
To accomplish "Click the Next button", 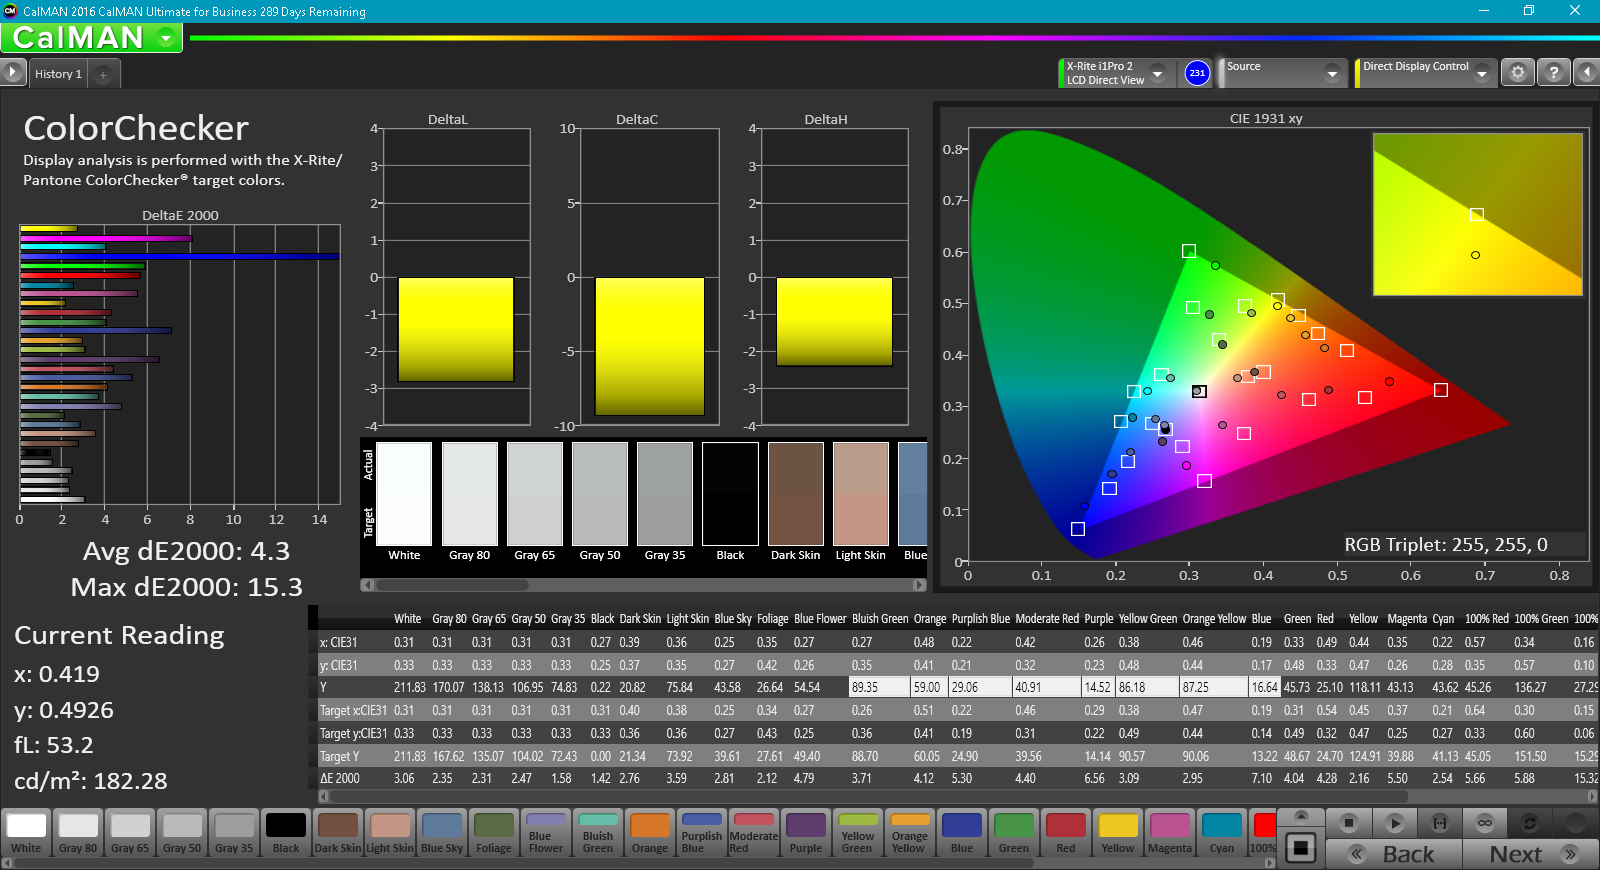I will tap(1530, 854).
